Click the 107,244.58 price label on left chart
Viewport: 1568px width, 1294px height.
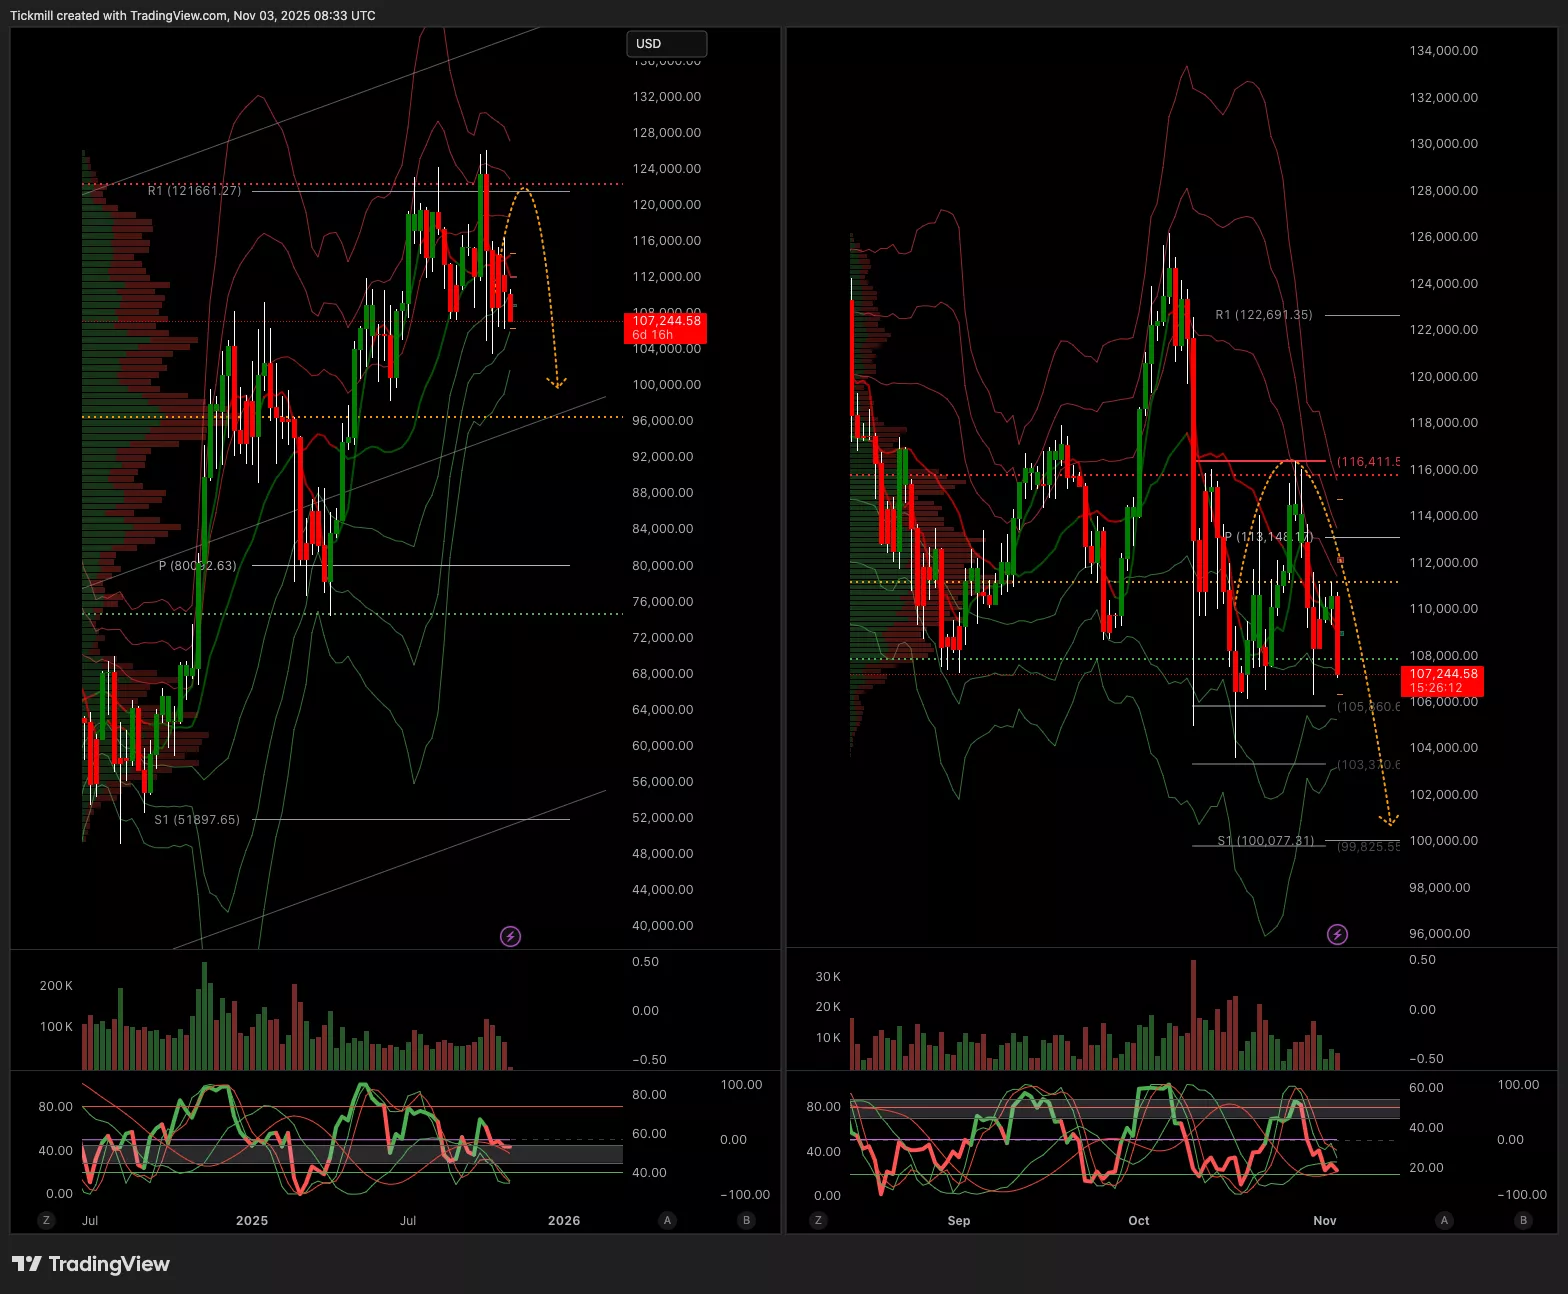666,327
